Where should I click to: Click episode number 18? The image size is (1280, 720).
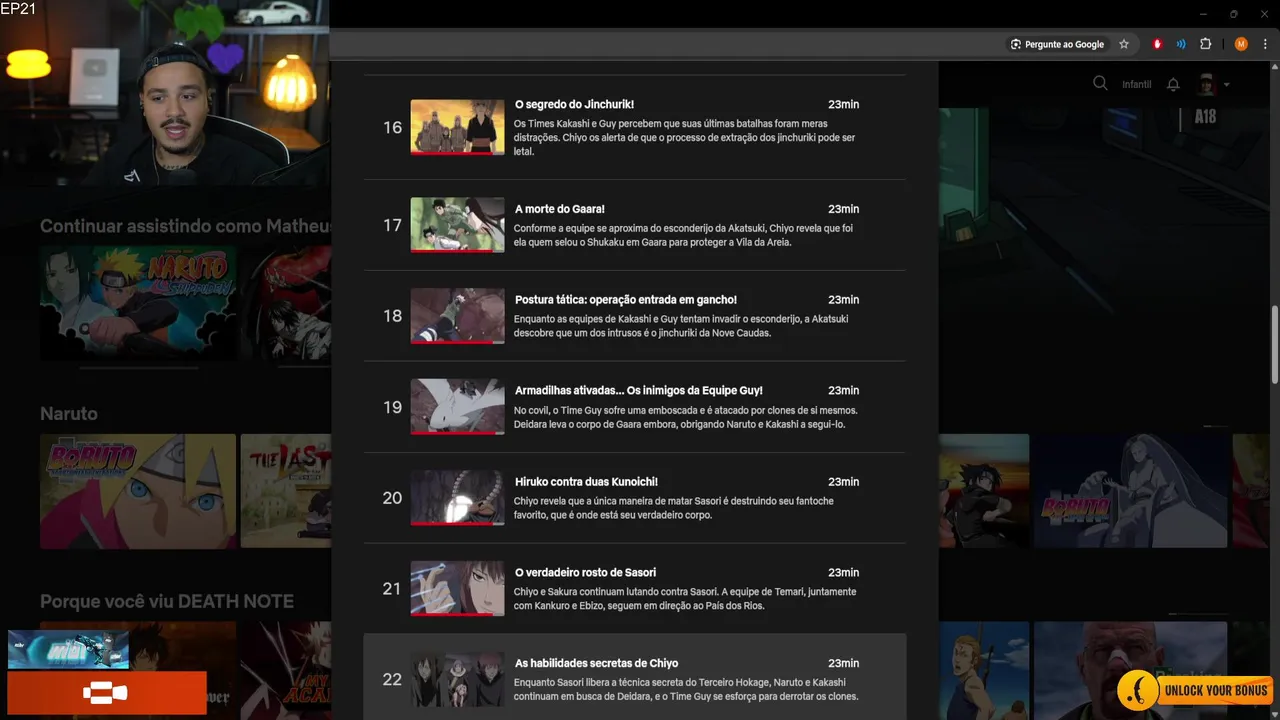pyautogui.click(x=392, y=316)
